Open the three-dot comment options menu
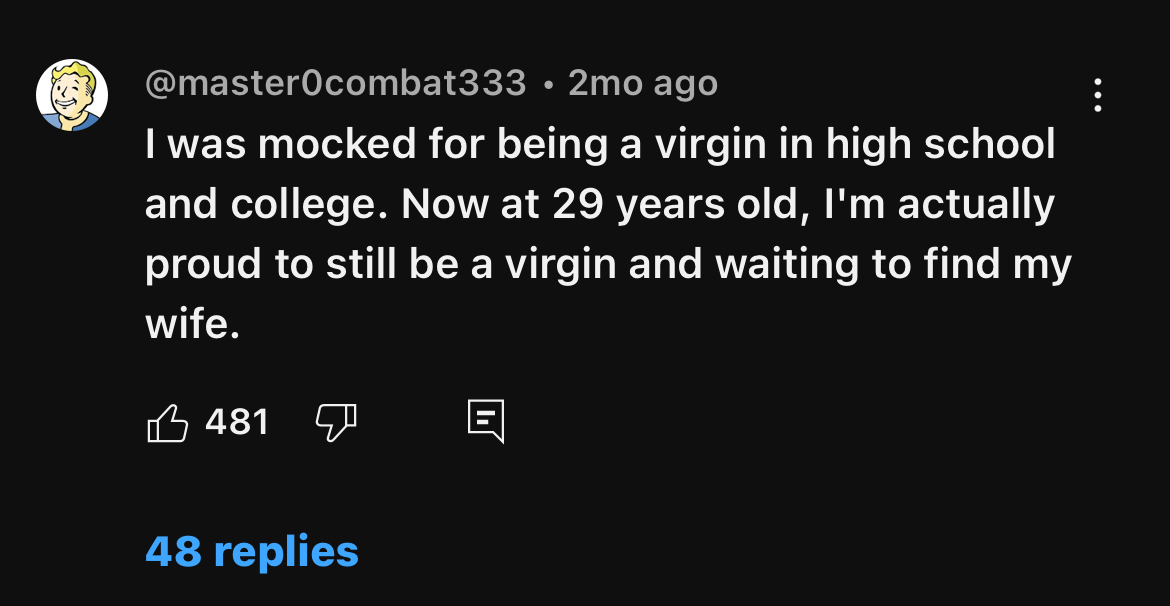 pos(1097,95)
